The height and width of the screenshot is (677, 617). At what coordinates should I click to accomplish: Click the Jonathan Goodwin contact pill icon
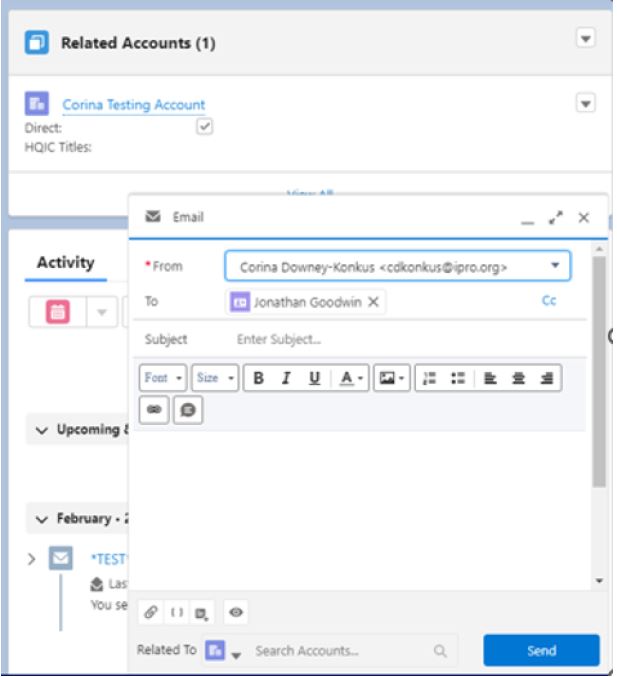(x=240, y=302)
